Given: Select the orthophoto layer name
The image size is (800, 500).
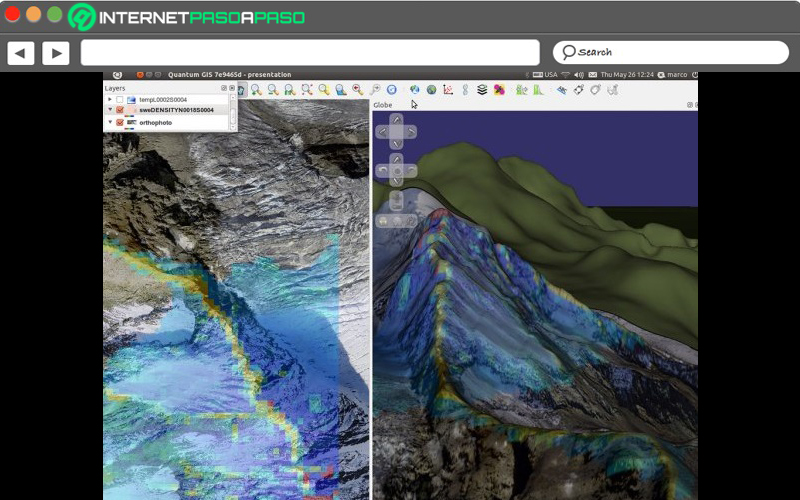Looking at the screenshot, I should pyautogui.click(x=156, y=123).
